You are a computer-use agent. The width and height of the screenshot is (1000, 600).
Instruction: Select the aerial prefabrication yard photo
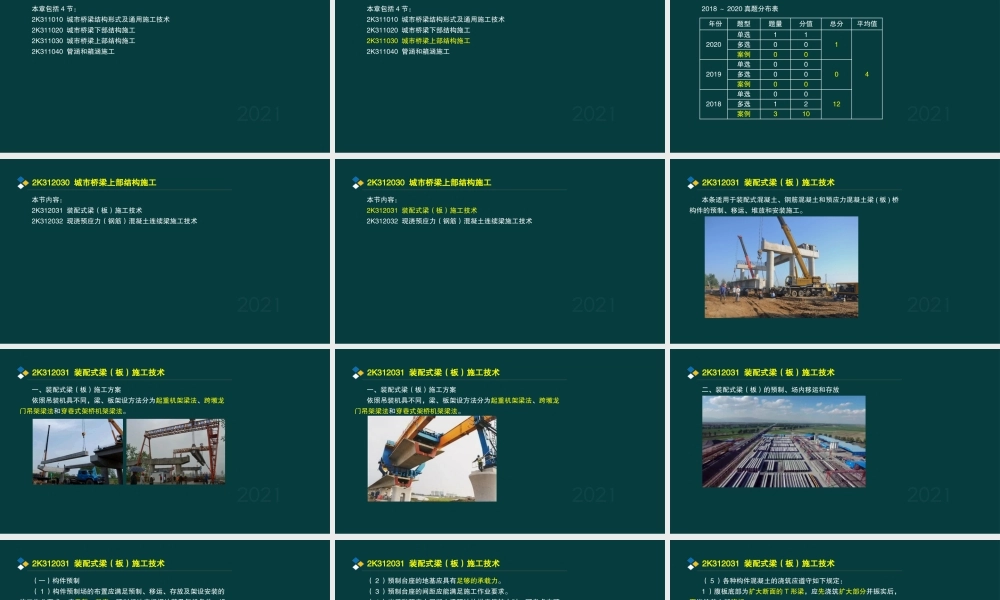[783, 441]
